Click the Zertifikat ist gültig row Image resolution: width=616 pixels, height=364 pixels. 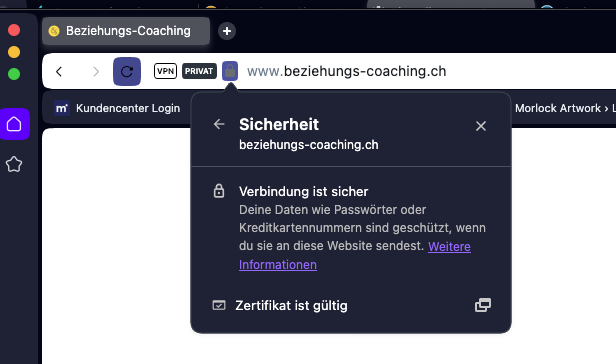(x=351, y=305)
